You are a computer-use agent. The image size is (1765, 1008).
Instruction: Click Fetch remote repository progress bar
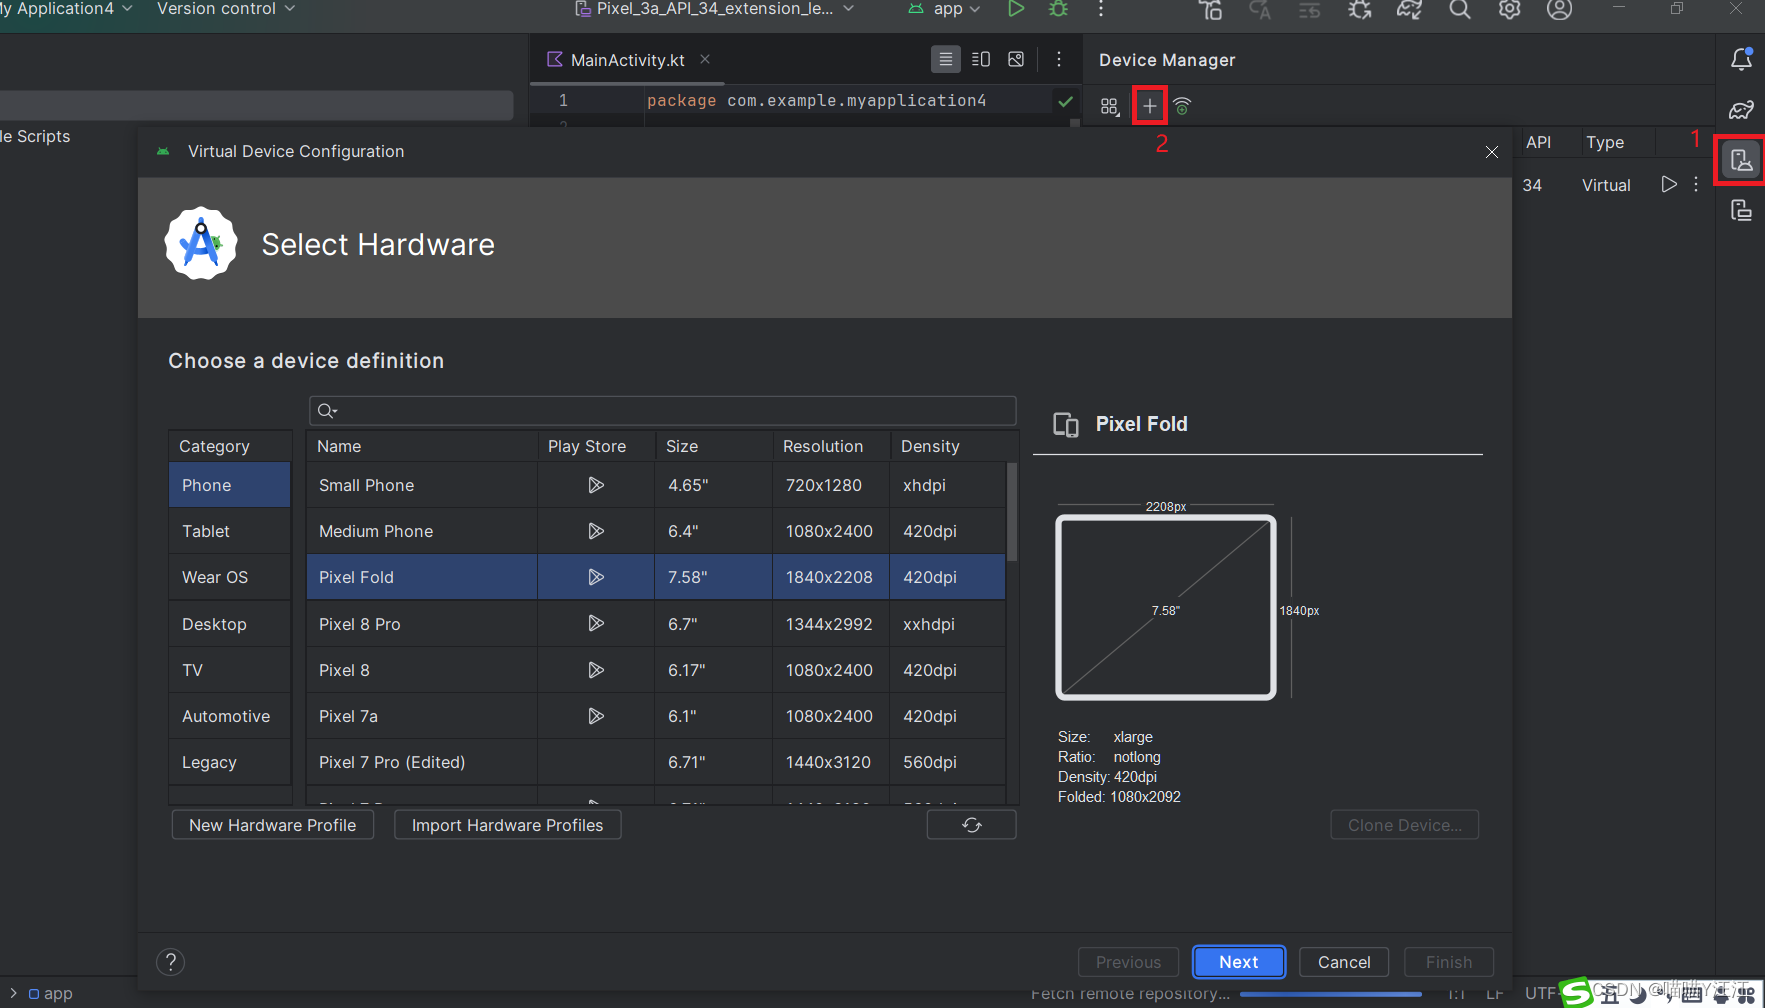(x=1331, y=994)
